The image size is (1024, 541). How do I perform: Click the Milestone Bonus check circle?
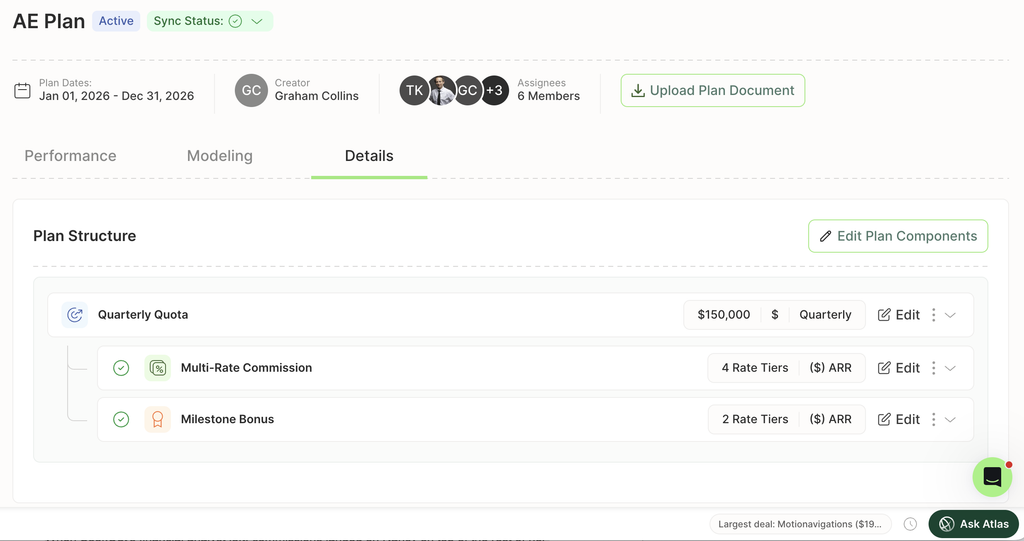tap(121, 419)
